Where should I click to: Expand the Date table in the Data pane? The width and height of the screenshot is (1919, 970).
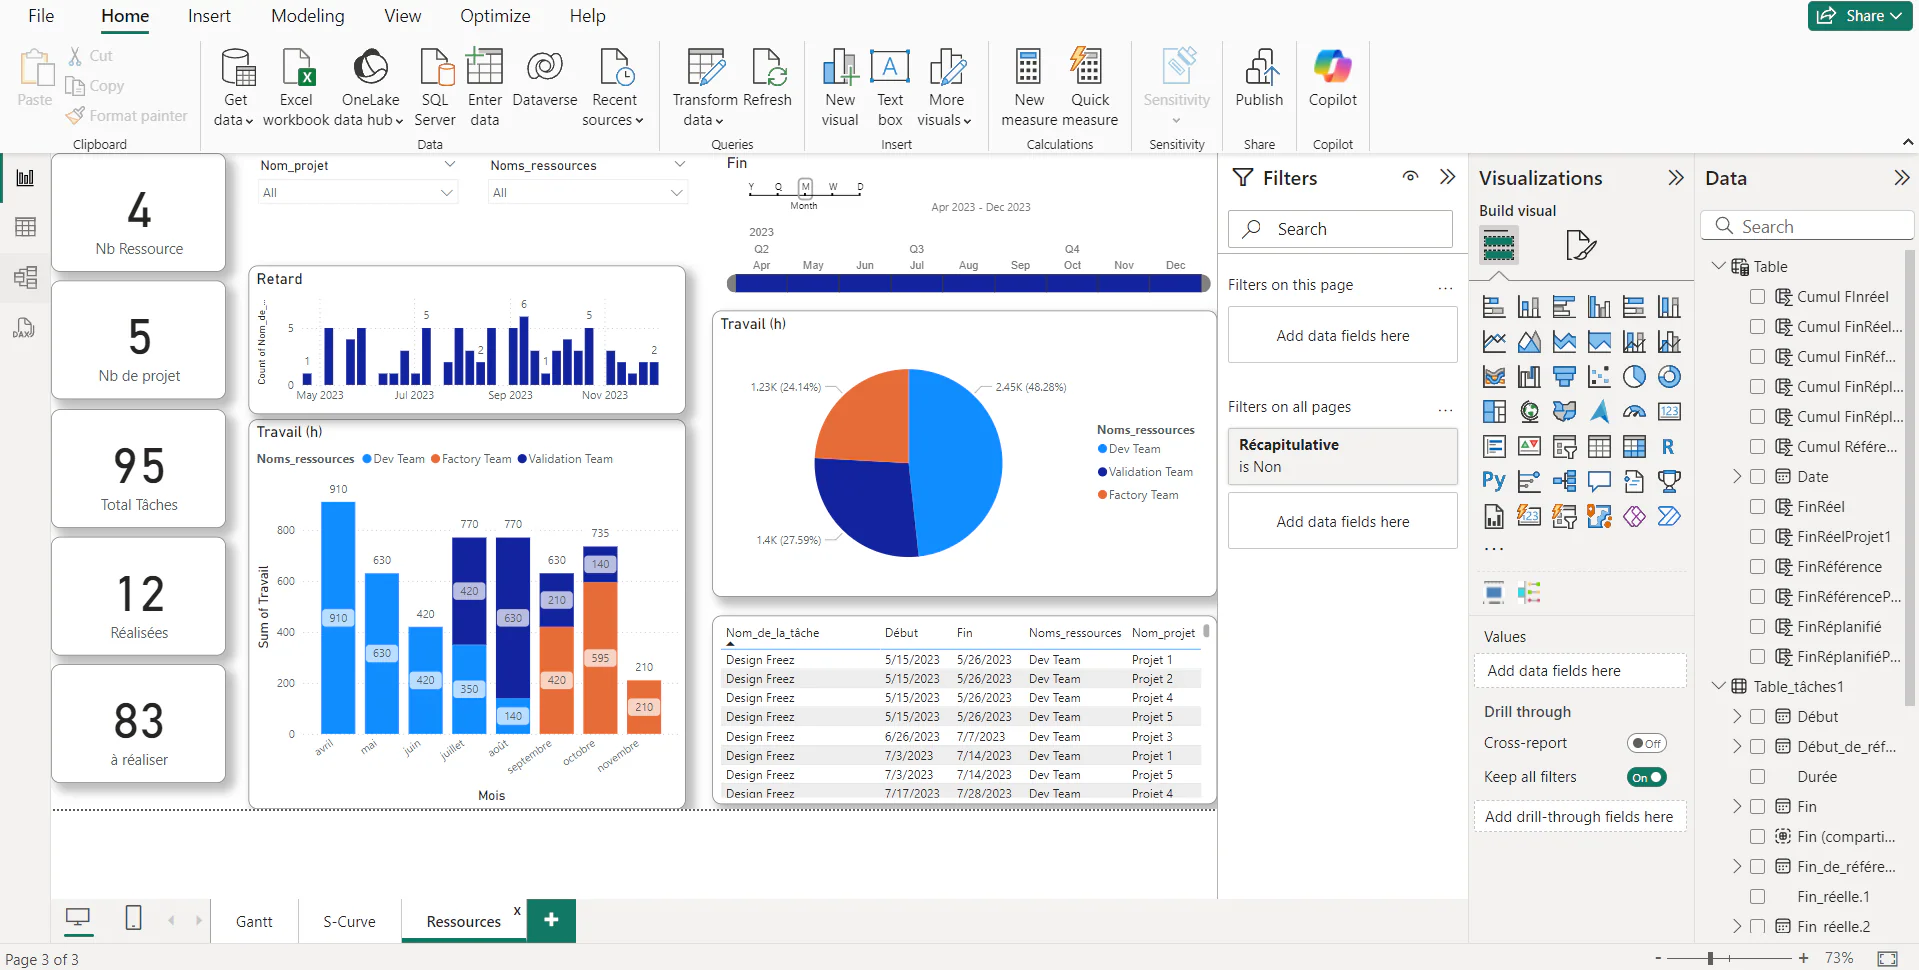[x=1737, y=476]
